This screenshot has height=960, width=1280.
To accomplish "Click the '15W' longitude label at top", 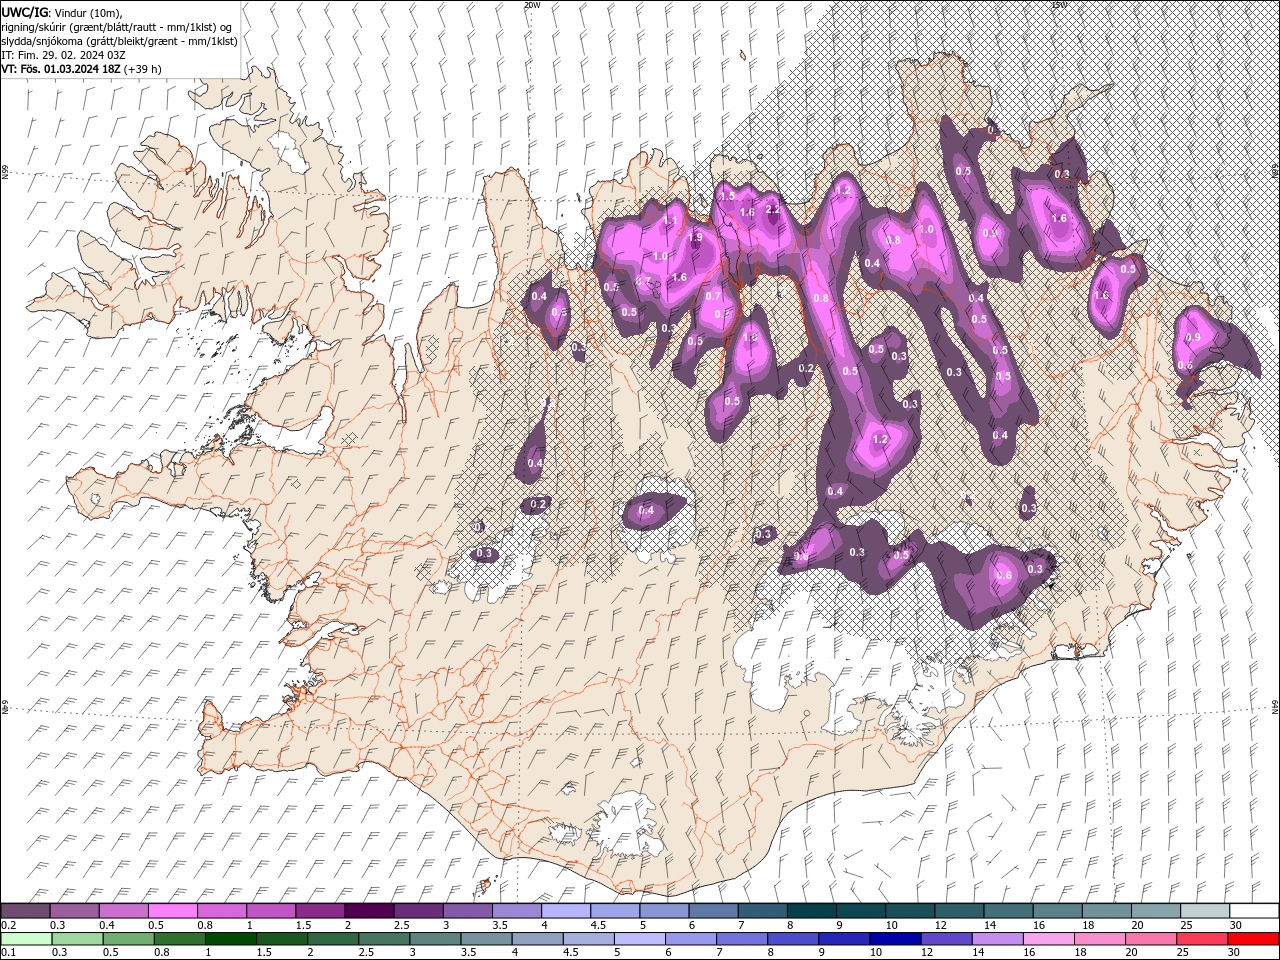I will tap(1060, 5).
